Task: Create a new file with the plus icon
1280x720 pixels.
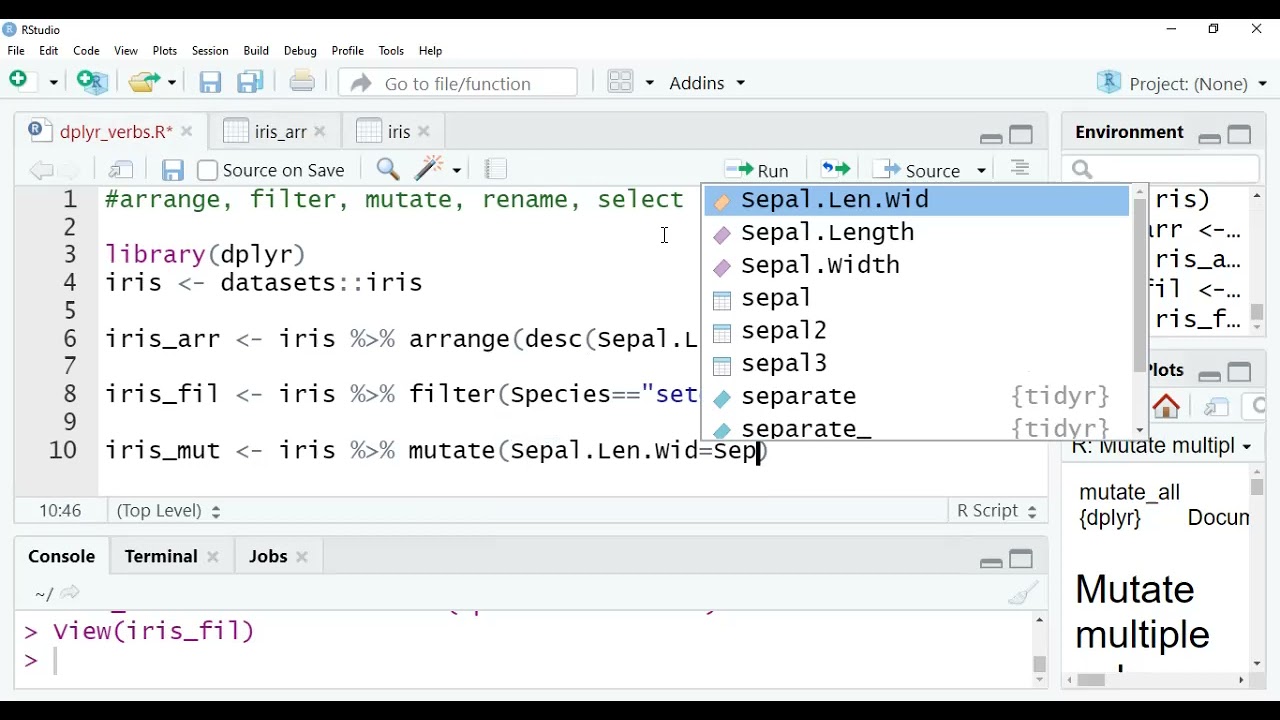Action: [19, 81]
